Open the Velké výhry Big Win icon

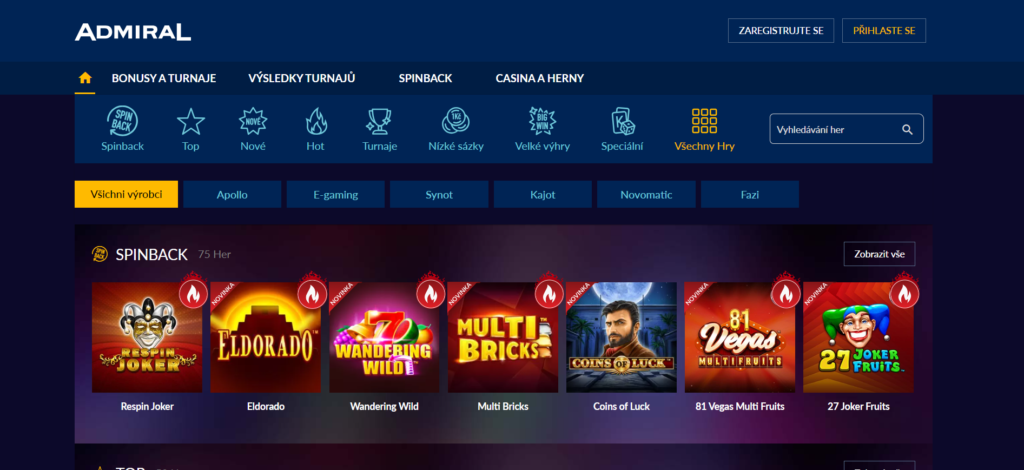[542, 121]
